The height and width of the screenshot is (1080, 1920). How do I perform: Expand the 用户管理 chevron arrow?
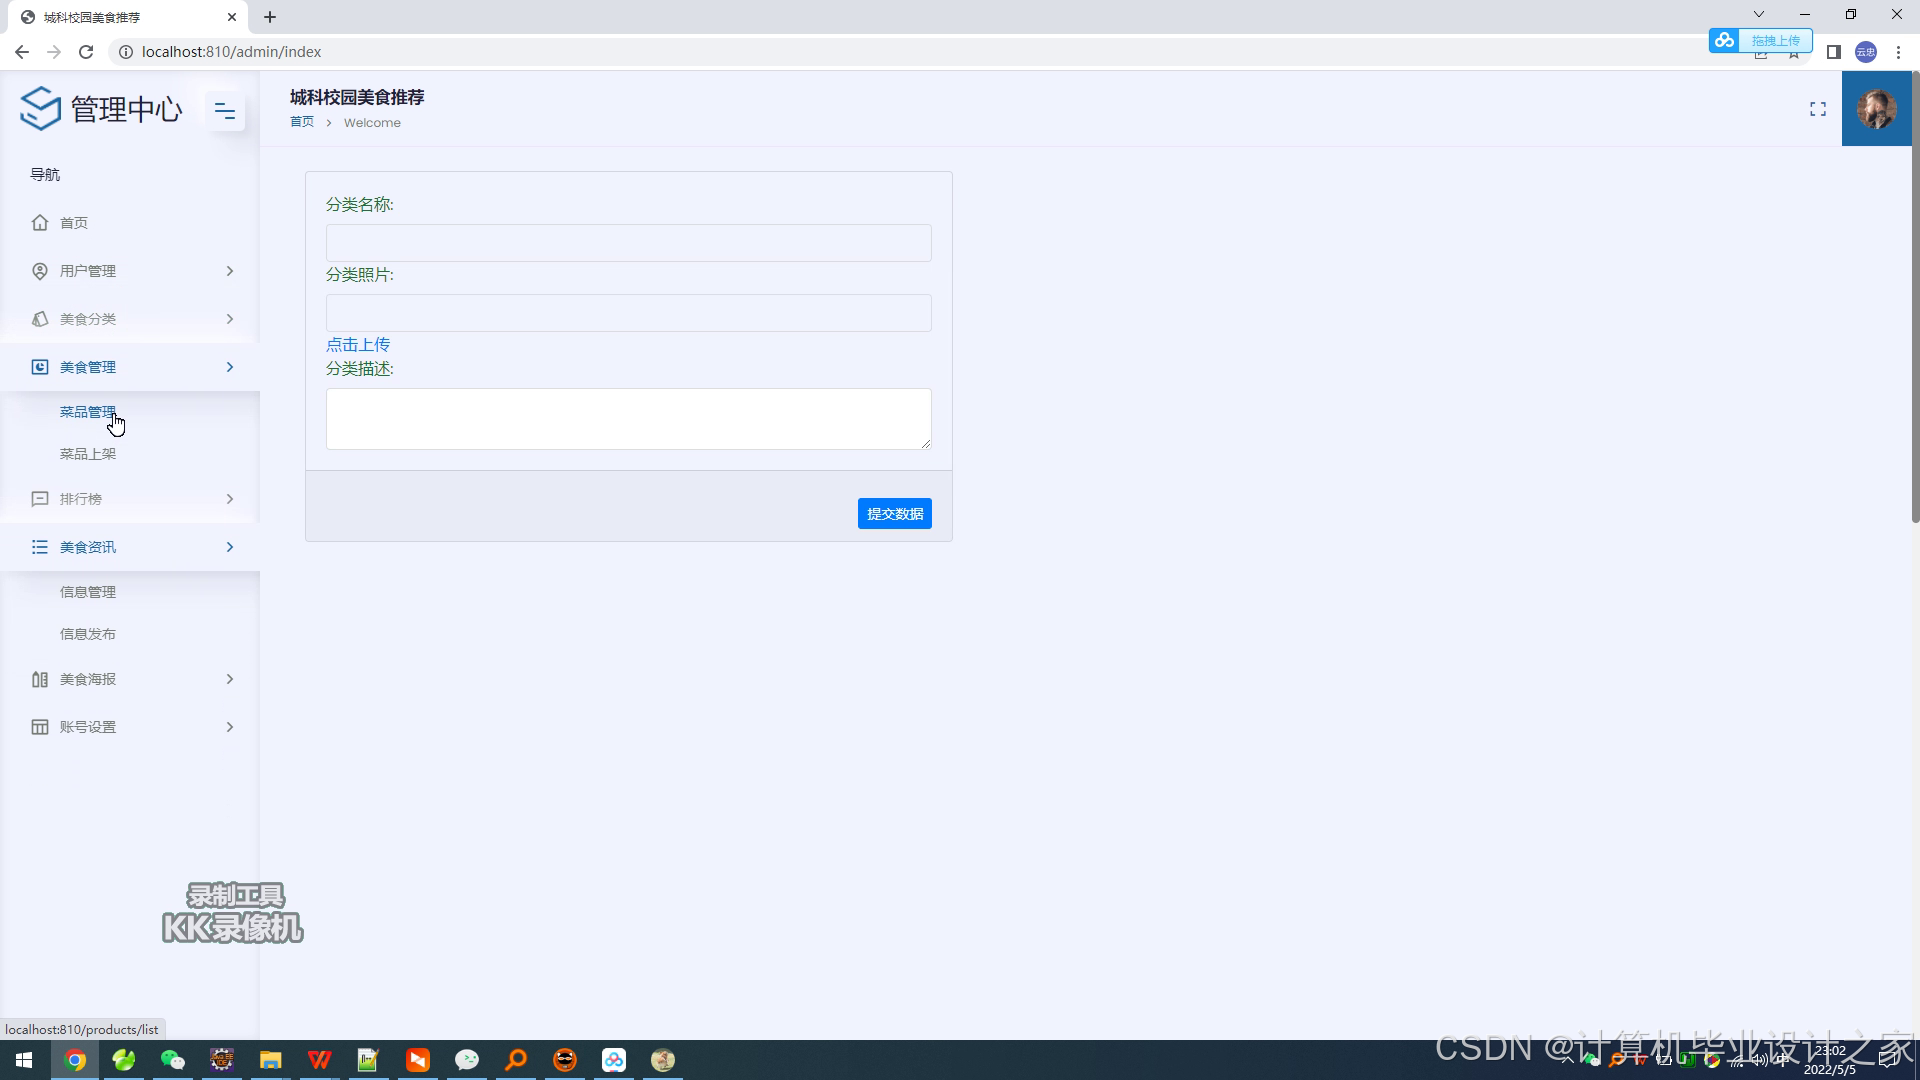(x=230, y=271)
